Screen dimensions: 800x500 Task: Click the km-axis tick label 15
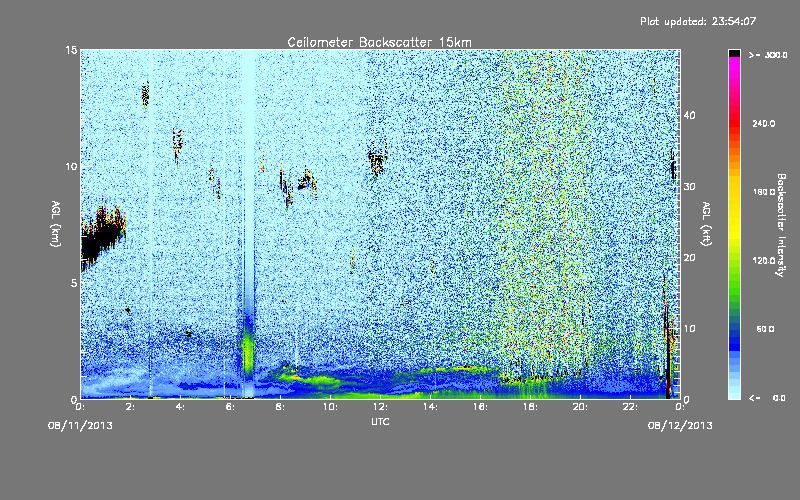click(x=71, y=50)
